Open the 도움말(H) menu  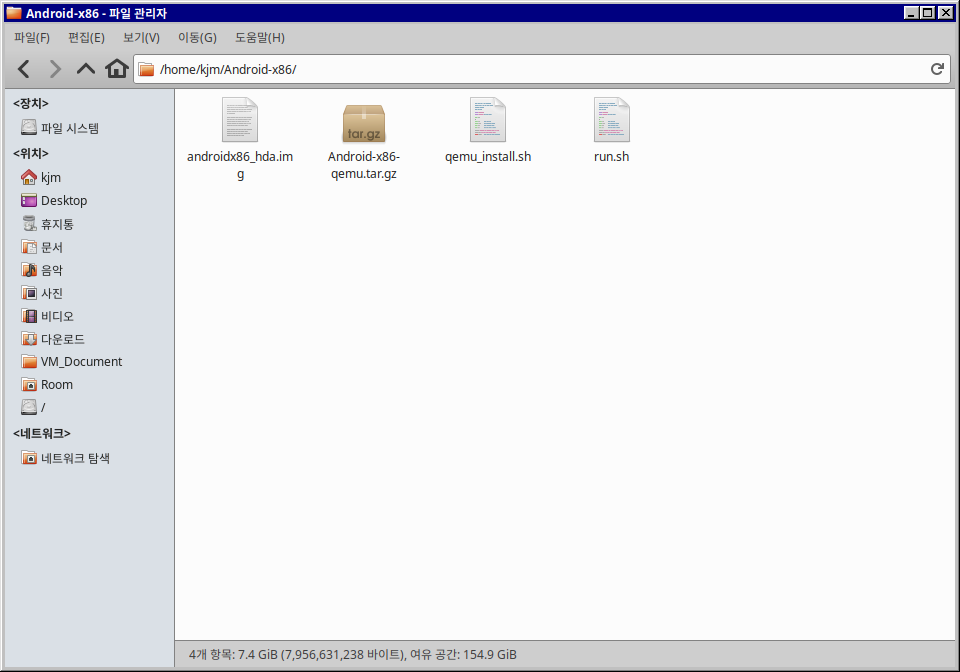pyautogui.click(x=260, y=38)
